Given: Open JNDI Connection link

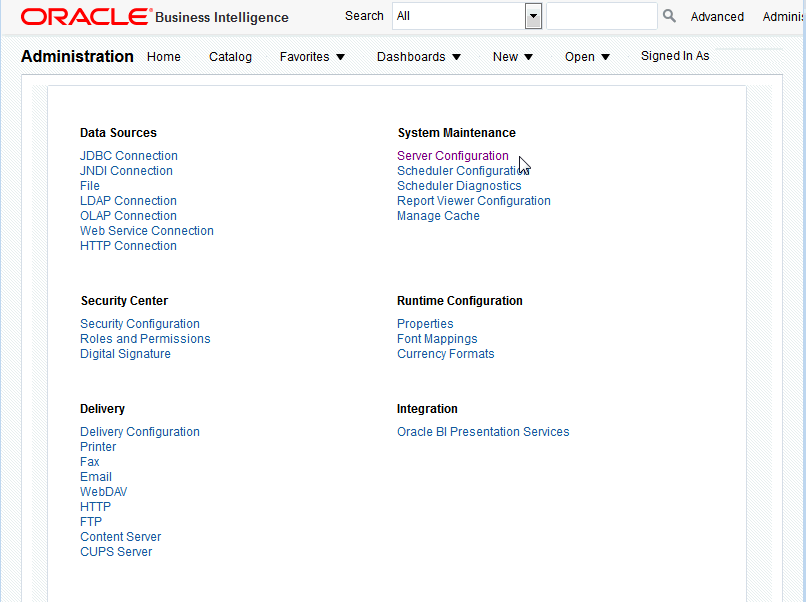Looking at the screenshot, I should pyautogui.click(x=126, y=171).
